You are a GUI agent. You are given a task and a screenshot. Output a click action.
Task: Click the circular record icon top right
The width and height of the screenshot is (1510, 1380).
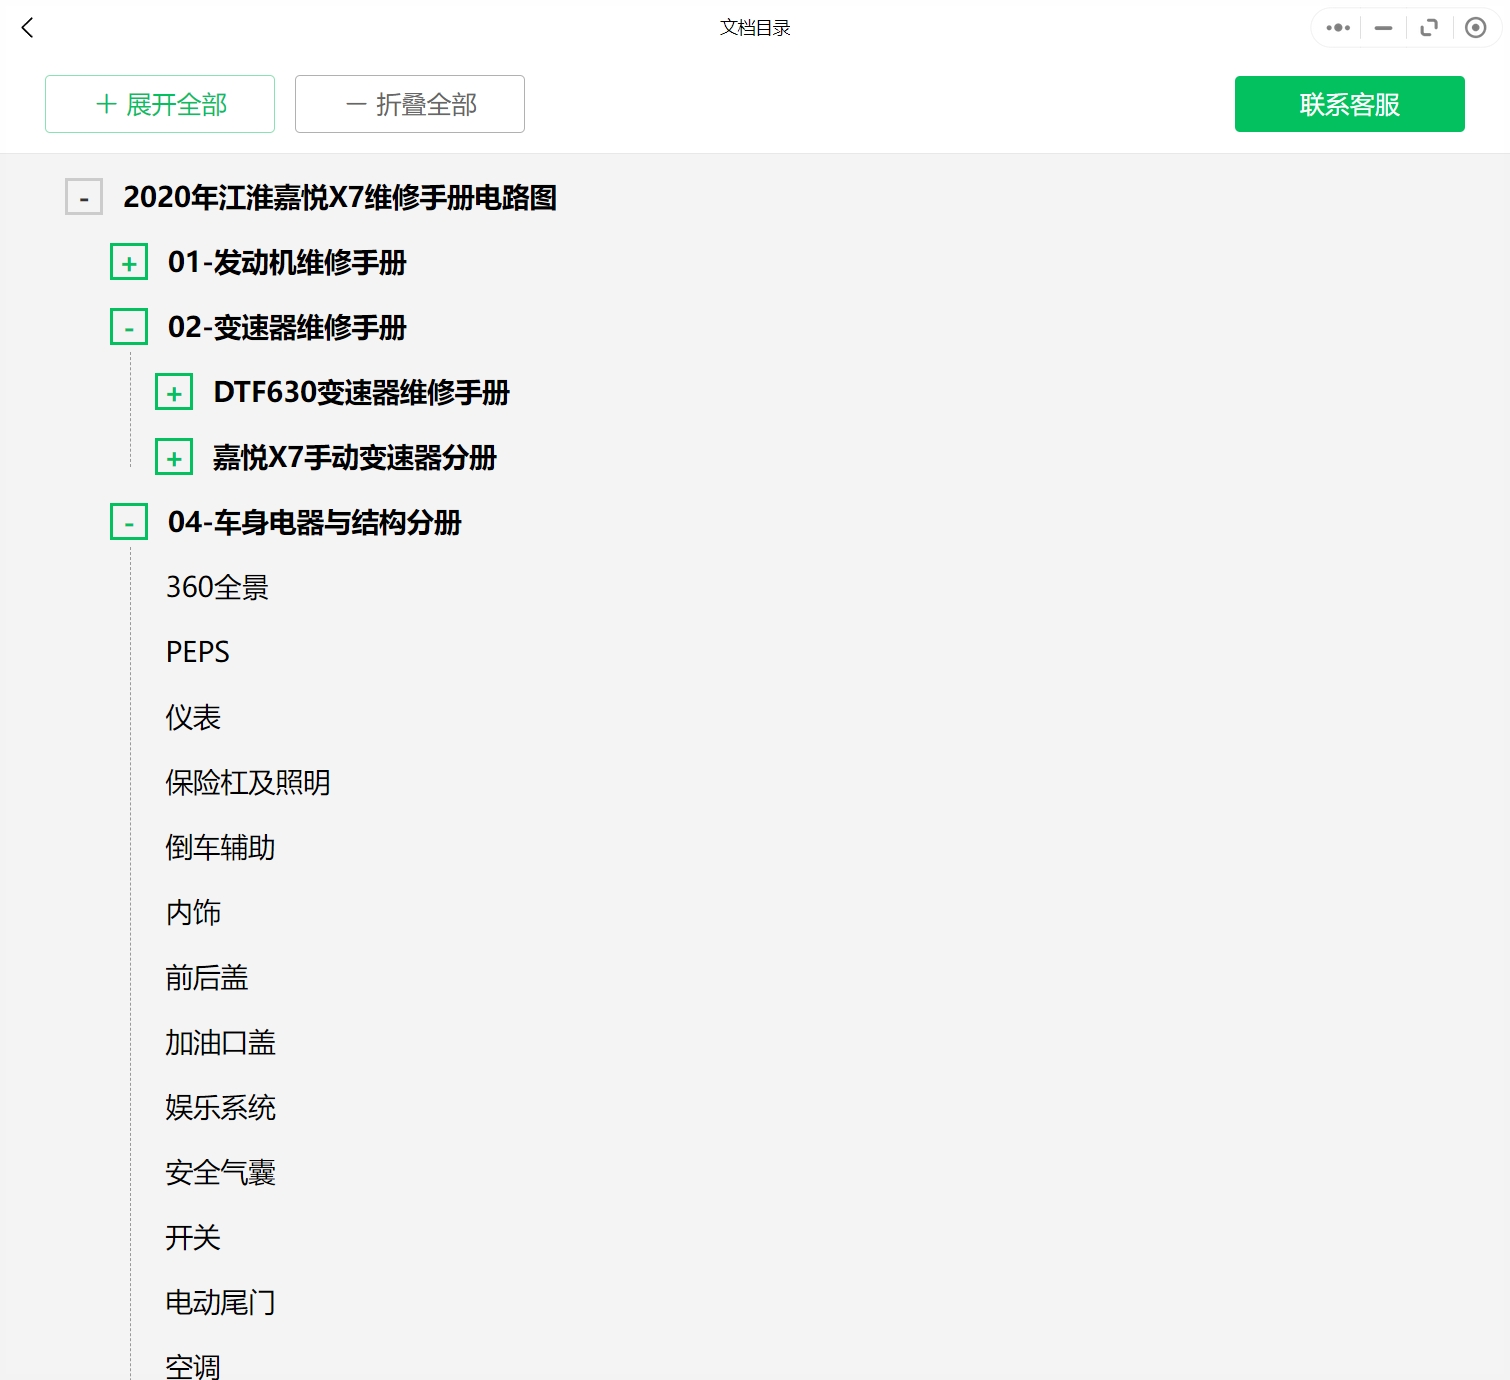tap(1475, 28)
